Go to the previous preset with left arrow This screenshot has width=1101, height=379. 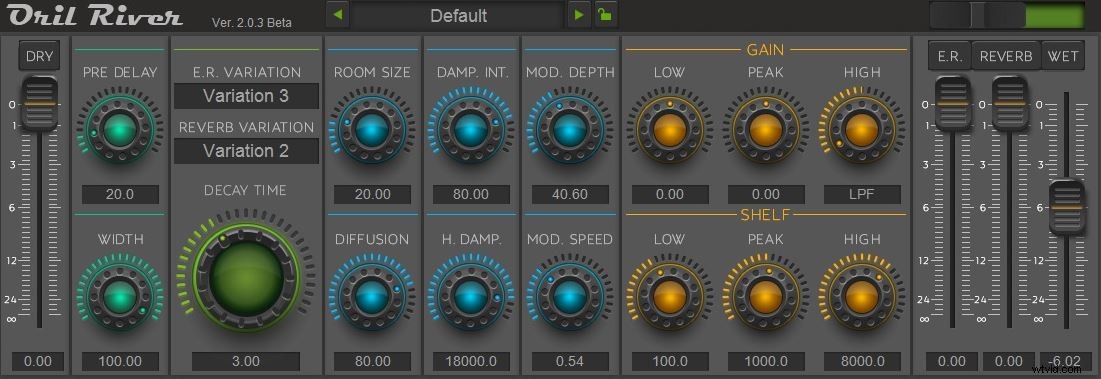(338, 15)
